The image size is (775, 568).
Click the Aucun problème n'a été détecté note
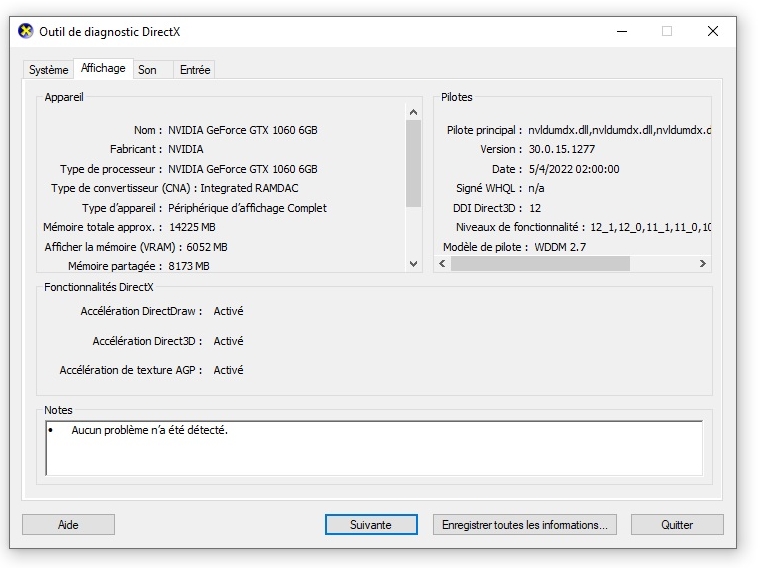pyautogui.click(x=150, y=431)
